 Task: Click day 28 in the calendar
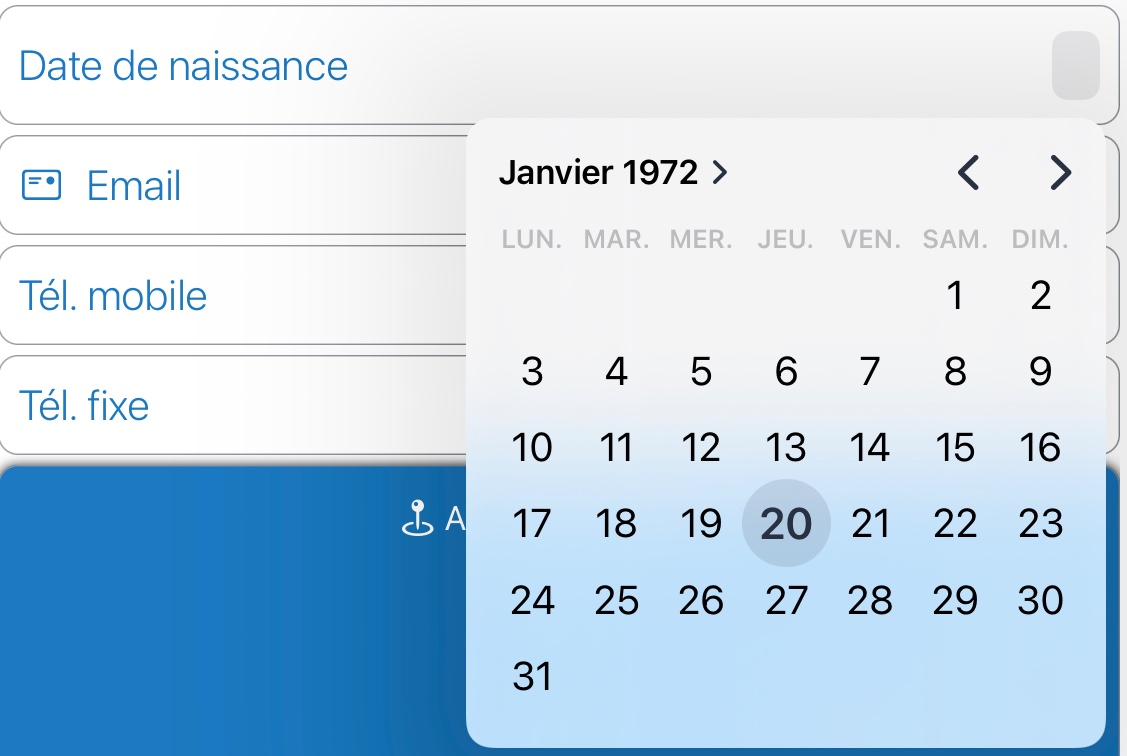point(870,601)
